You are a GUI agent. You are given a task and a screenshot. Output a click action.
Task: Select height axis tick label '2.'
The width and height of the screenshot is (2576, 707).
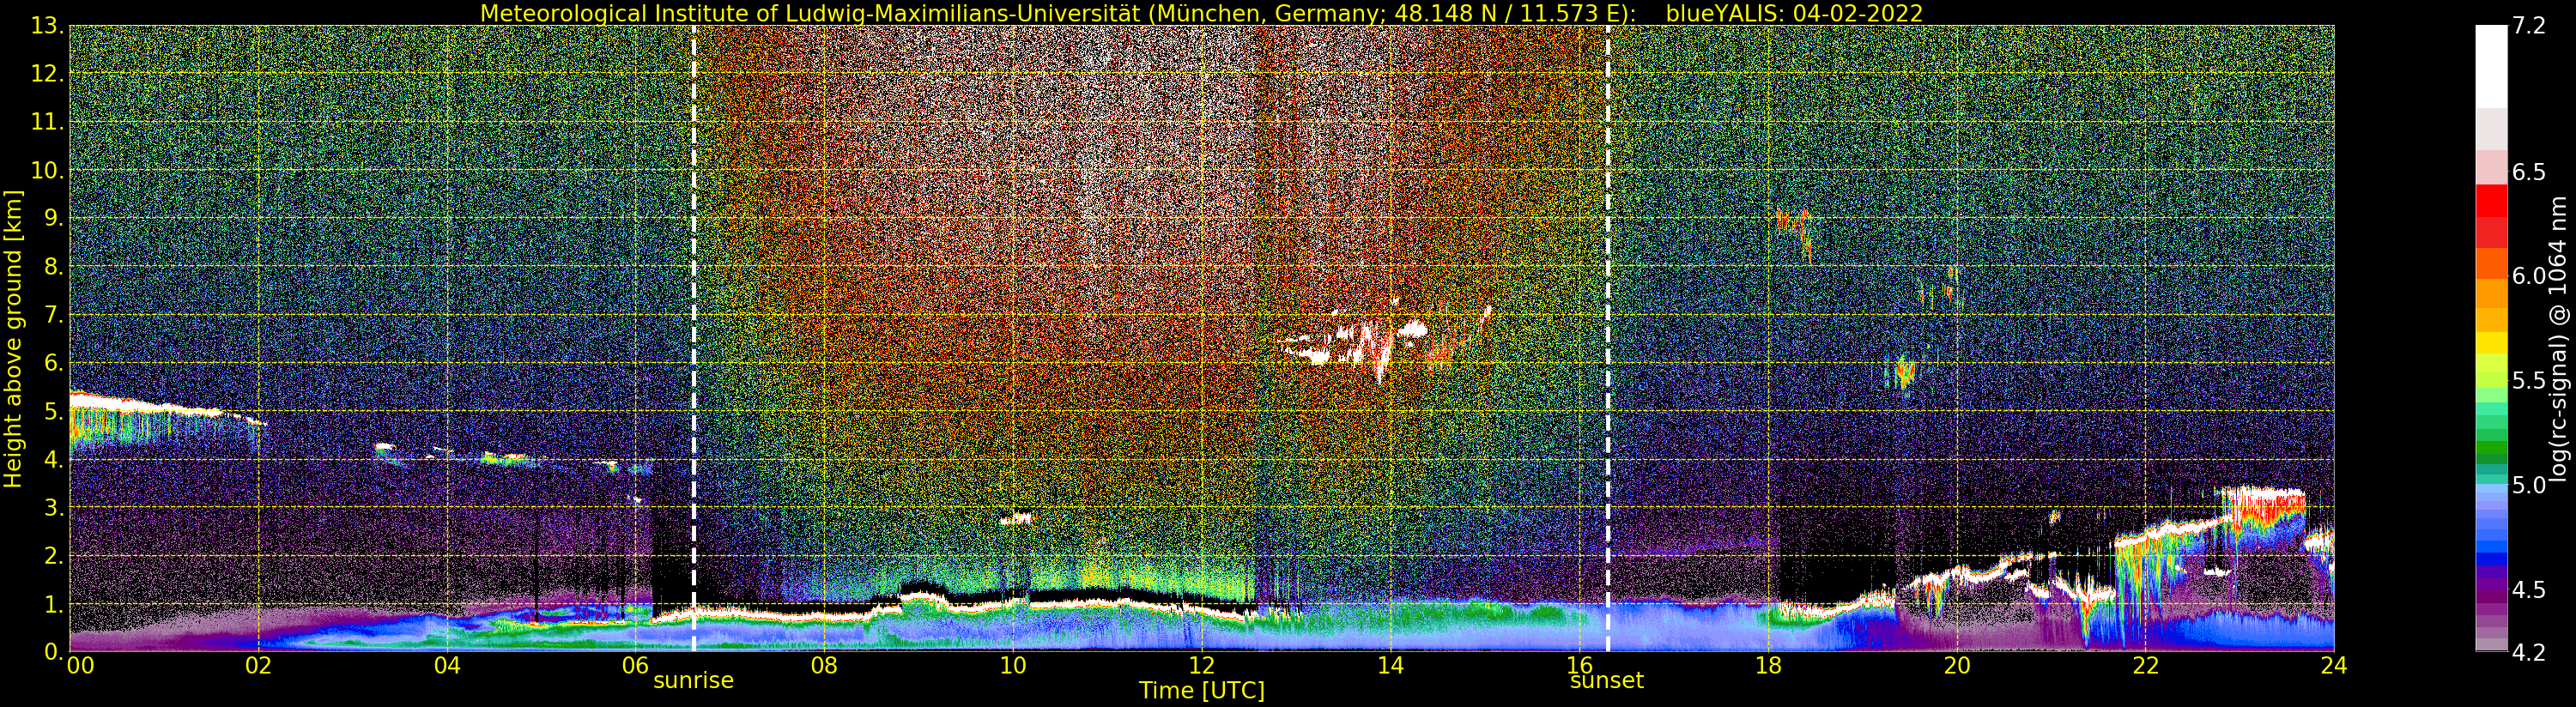[x=54, y=556]
